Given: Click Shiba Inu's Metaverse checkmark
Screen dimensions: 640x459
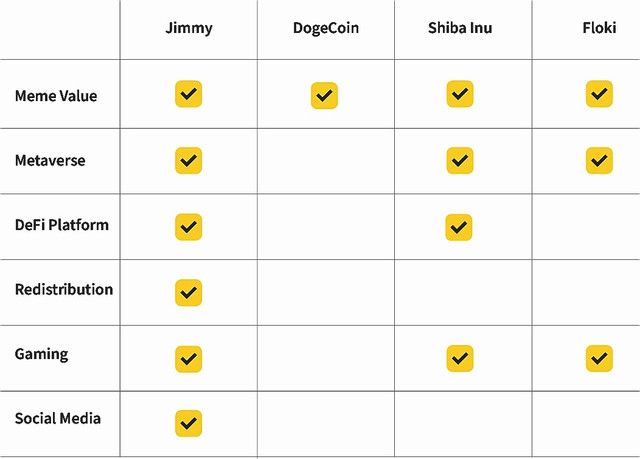Looking at the screenshot, I should [459, 160].
